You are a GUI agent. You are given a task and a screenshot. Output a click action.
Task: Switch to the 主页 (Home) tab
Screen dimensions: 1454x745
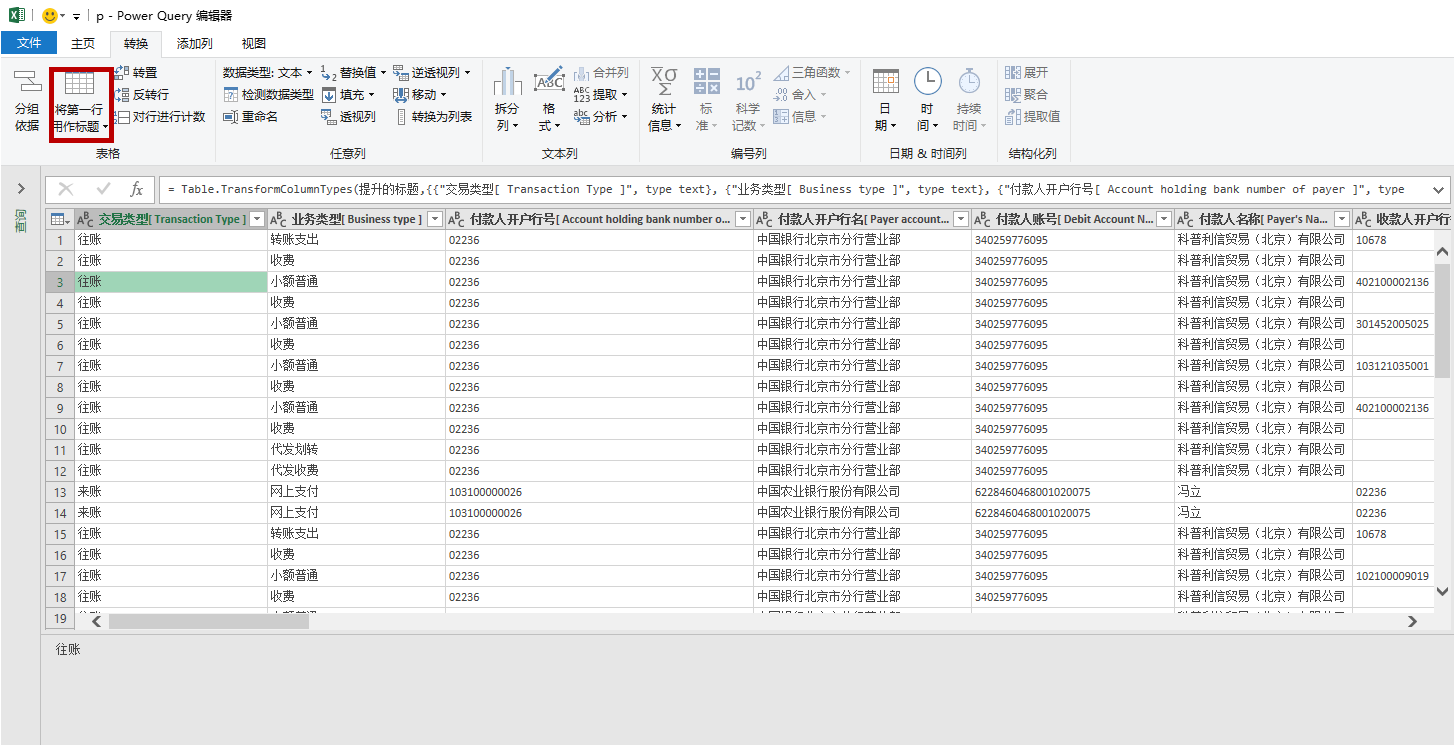coord(83,43)
